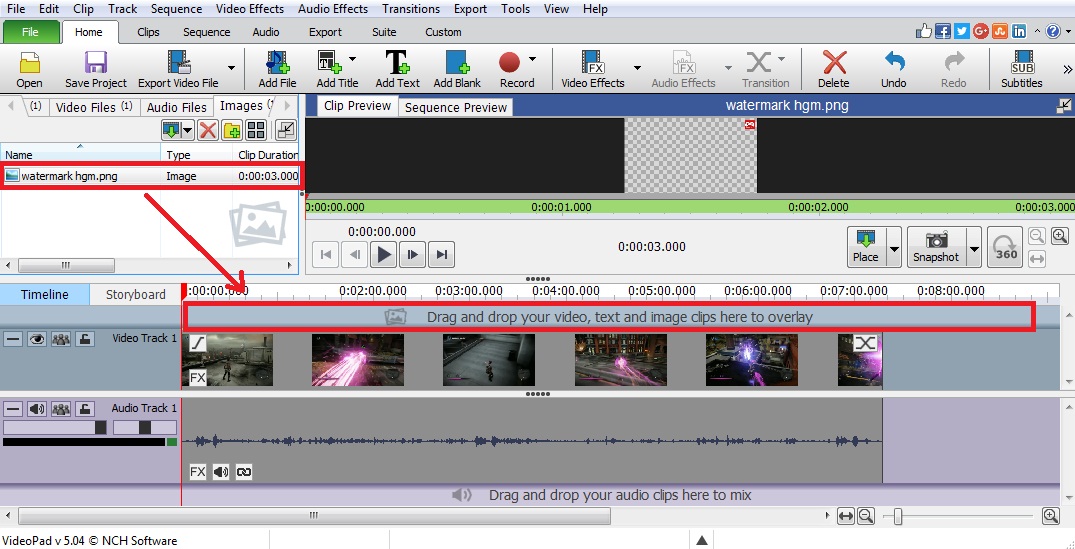Click transition icon on last video clip
Image resolution: width=1075 pixels, height=549 pixels.
pyautogui.click(x=866, y=343)
